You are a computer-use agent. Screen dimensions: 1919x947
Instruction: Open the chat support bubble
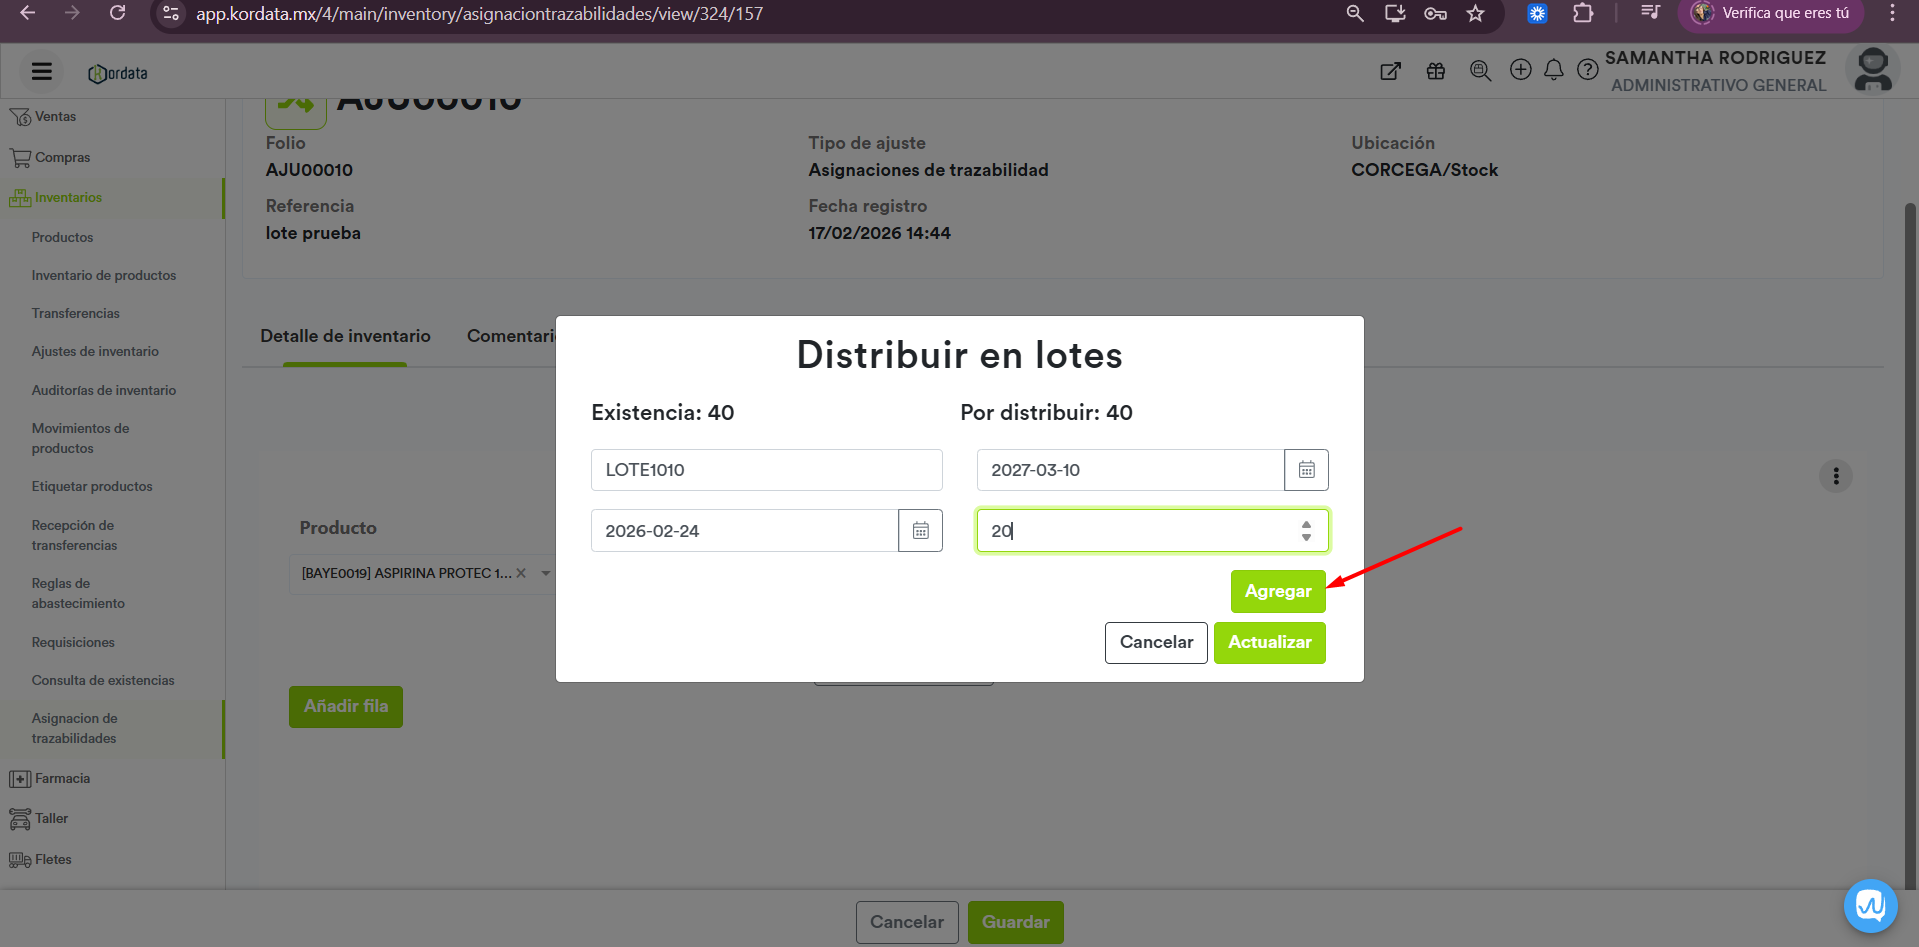point(1870,905)
